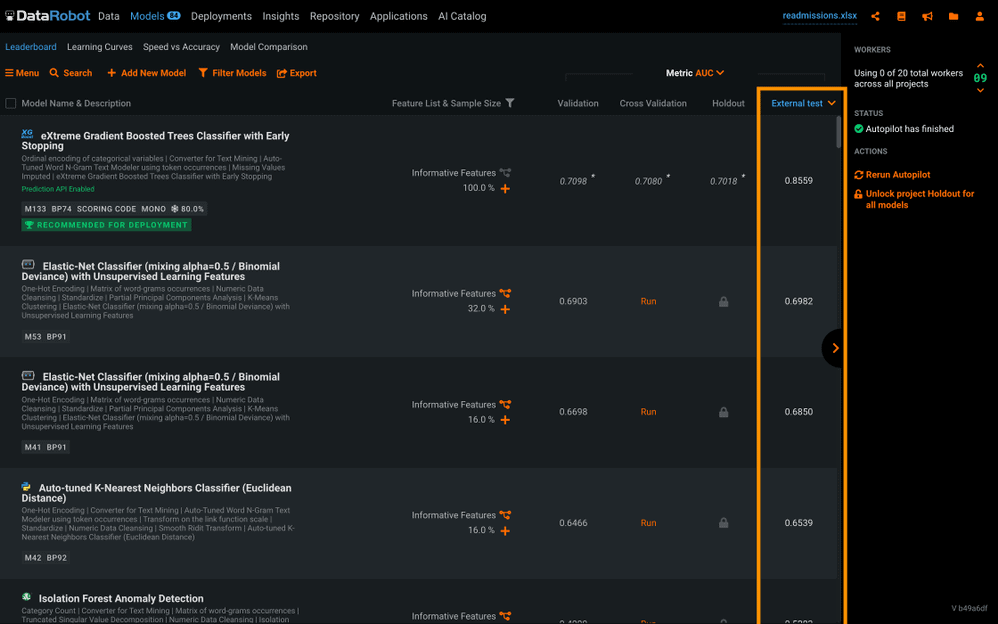Click the blueprint icon in the M41 row

[505, 404]
